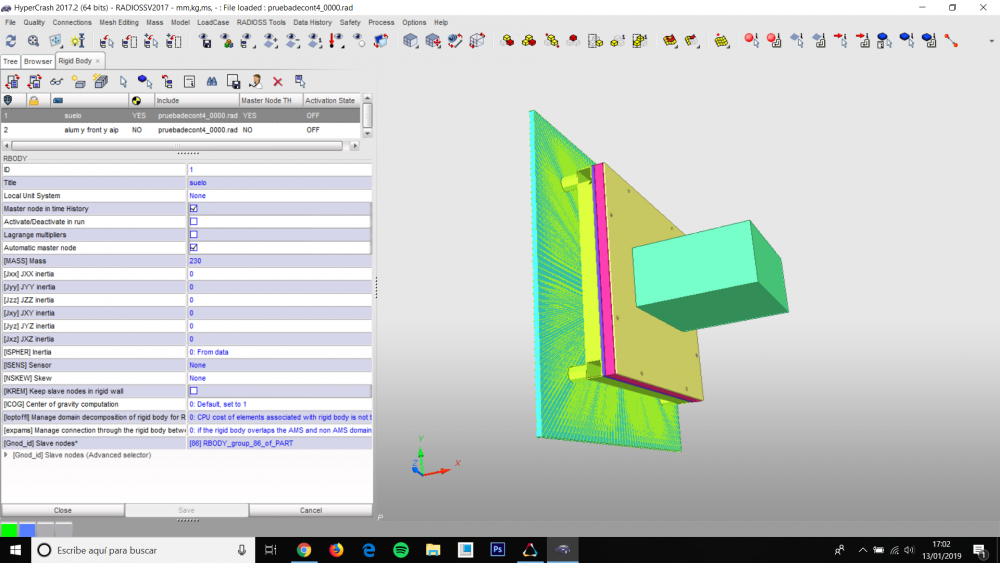Uncheck Master node in time History

coord(194,208)
